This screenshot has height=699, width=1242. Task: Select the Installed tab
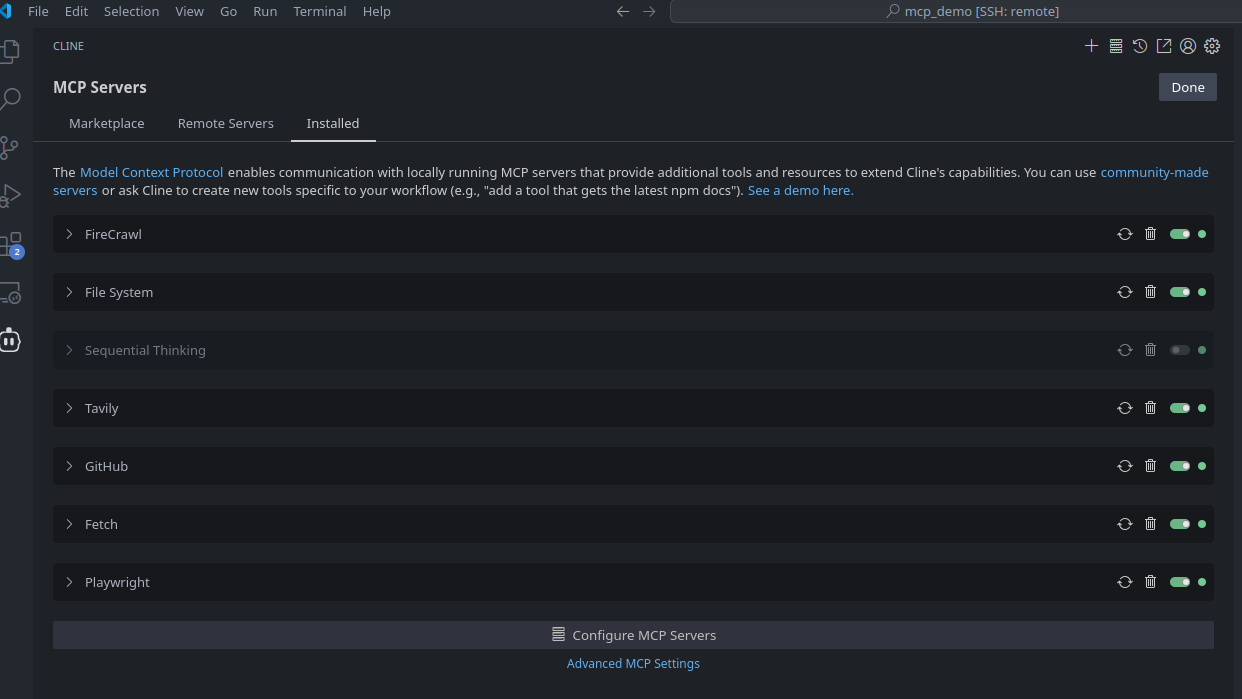tap(333, 123)
